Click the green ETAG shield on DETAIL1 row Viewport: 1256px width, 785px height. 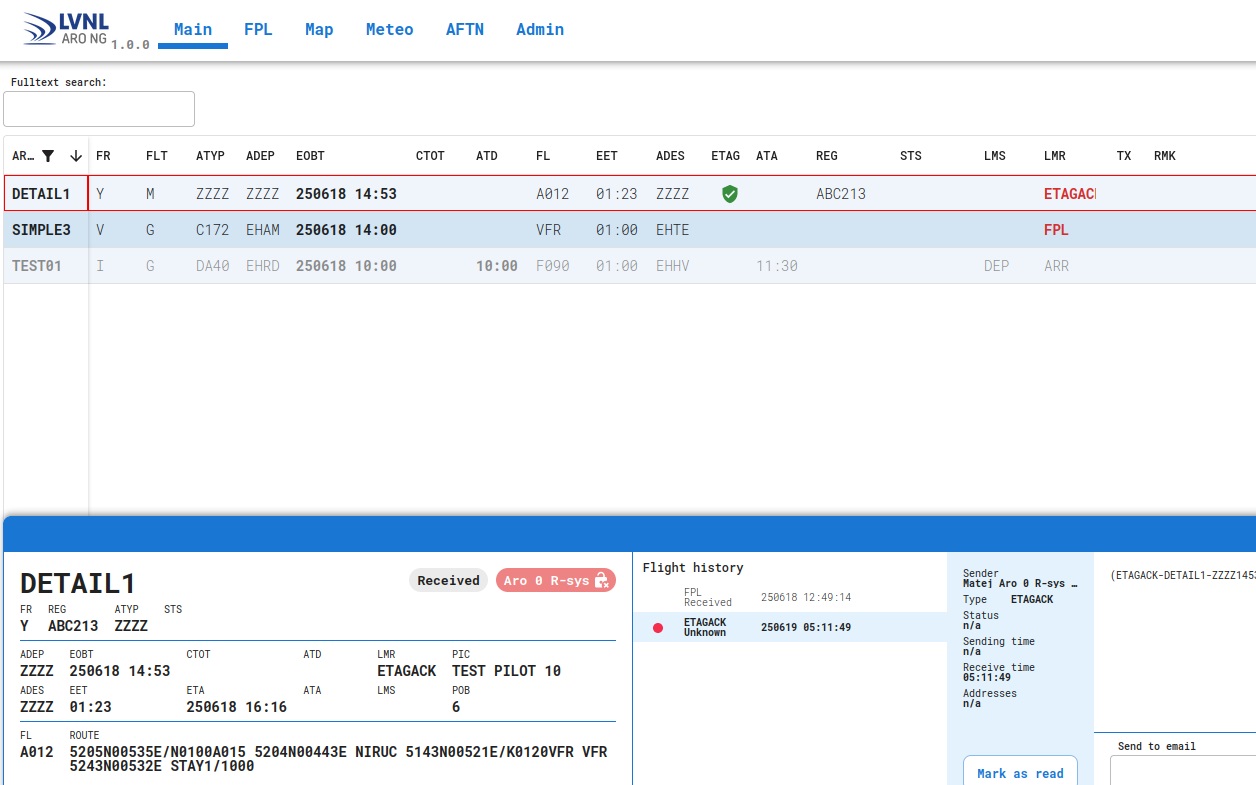tap(729, 194)
